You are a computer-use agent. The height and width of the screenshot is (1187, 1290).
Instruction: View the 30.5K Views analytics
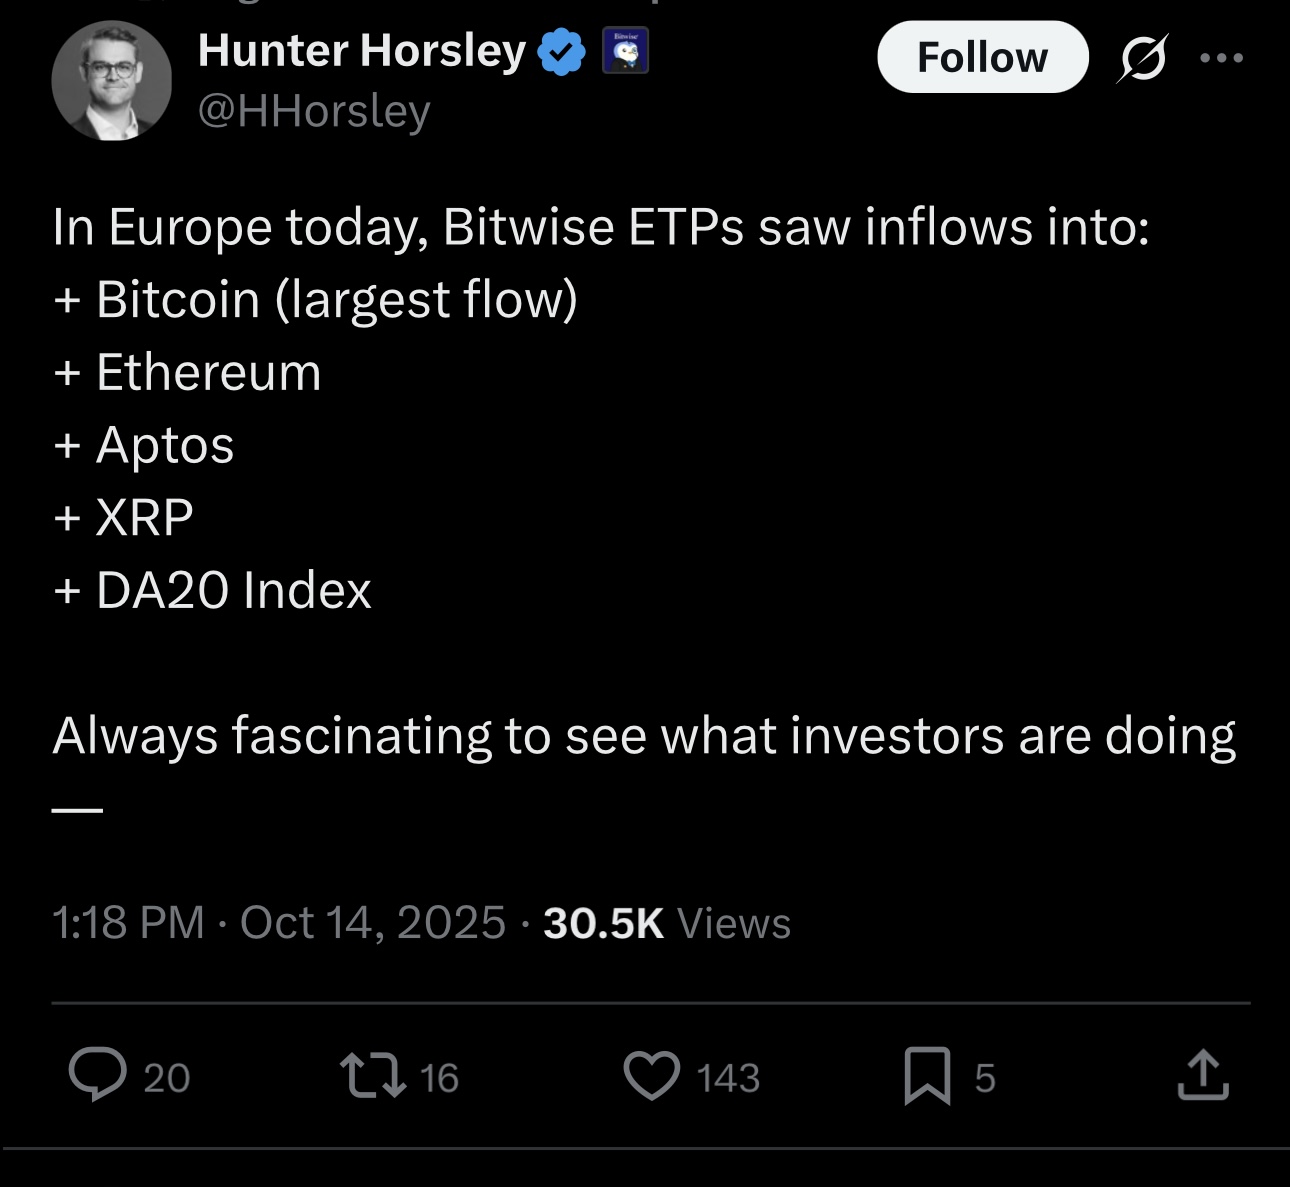(x=667, y=923)
